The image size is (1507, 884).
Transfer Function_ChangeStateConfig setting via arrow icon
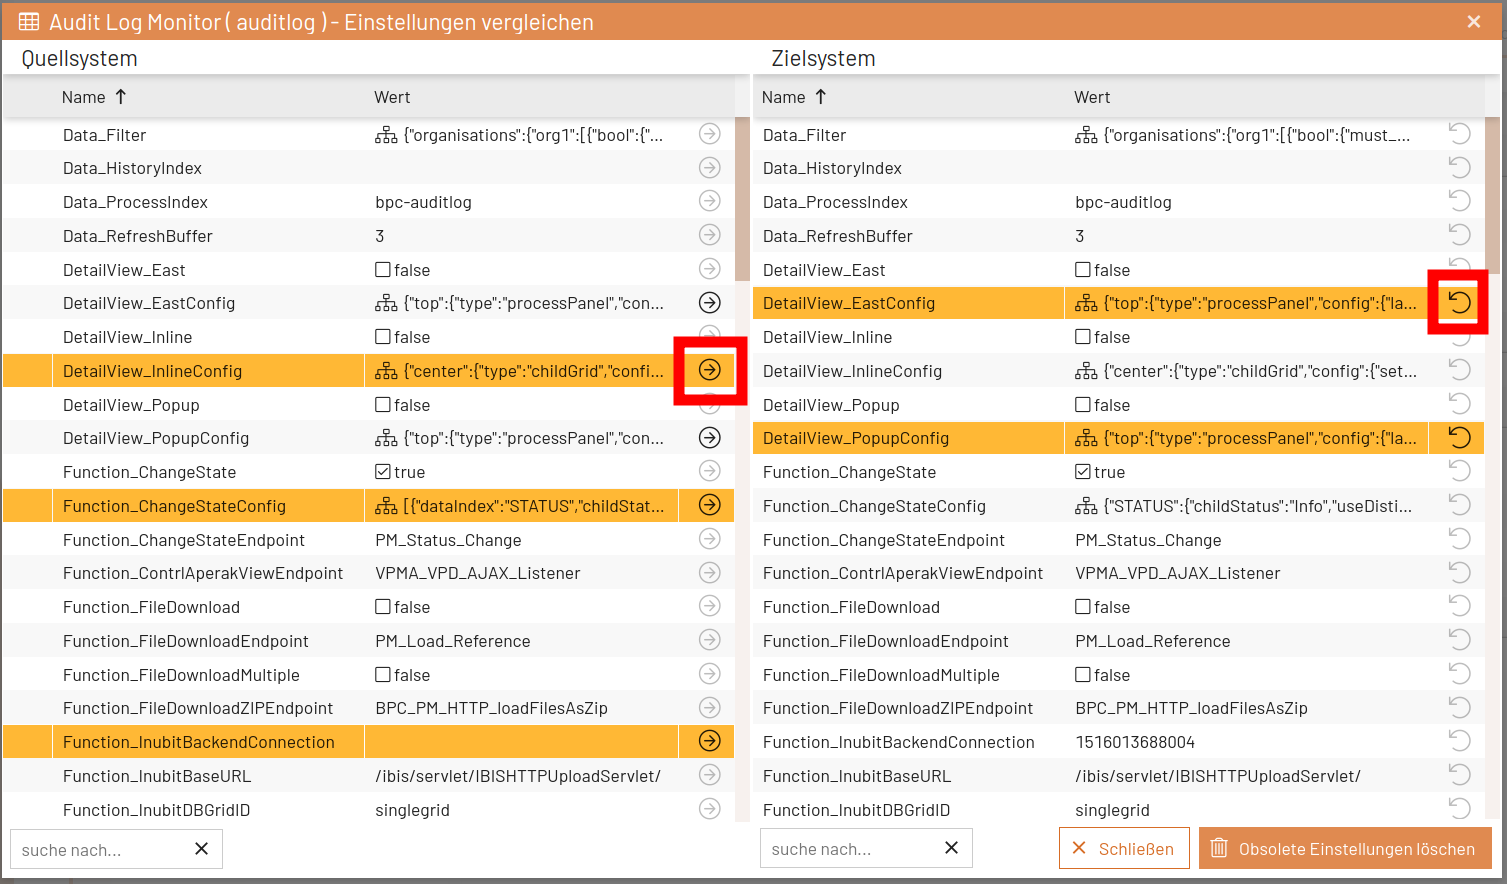[710, 505]
